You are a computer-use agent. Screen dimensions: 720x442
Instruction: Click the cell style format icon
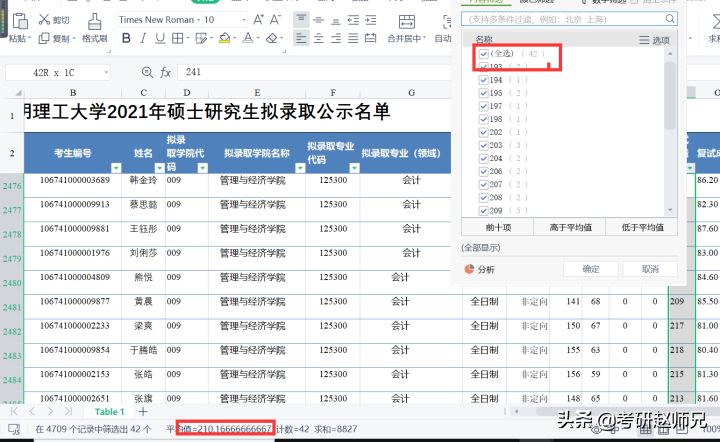click(201, 38)
